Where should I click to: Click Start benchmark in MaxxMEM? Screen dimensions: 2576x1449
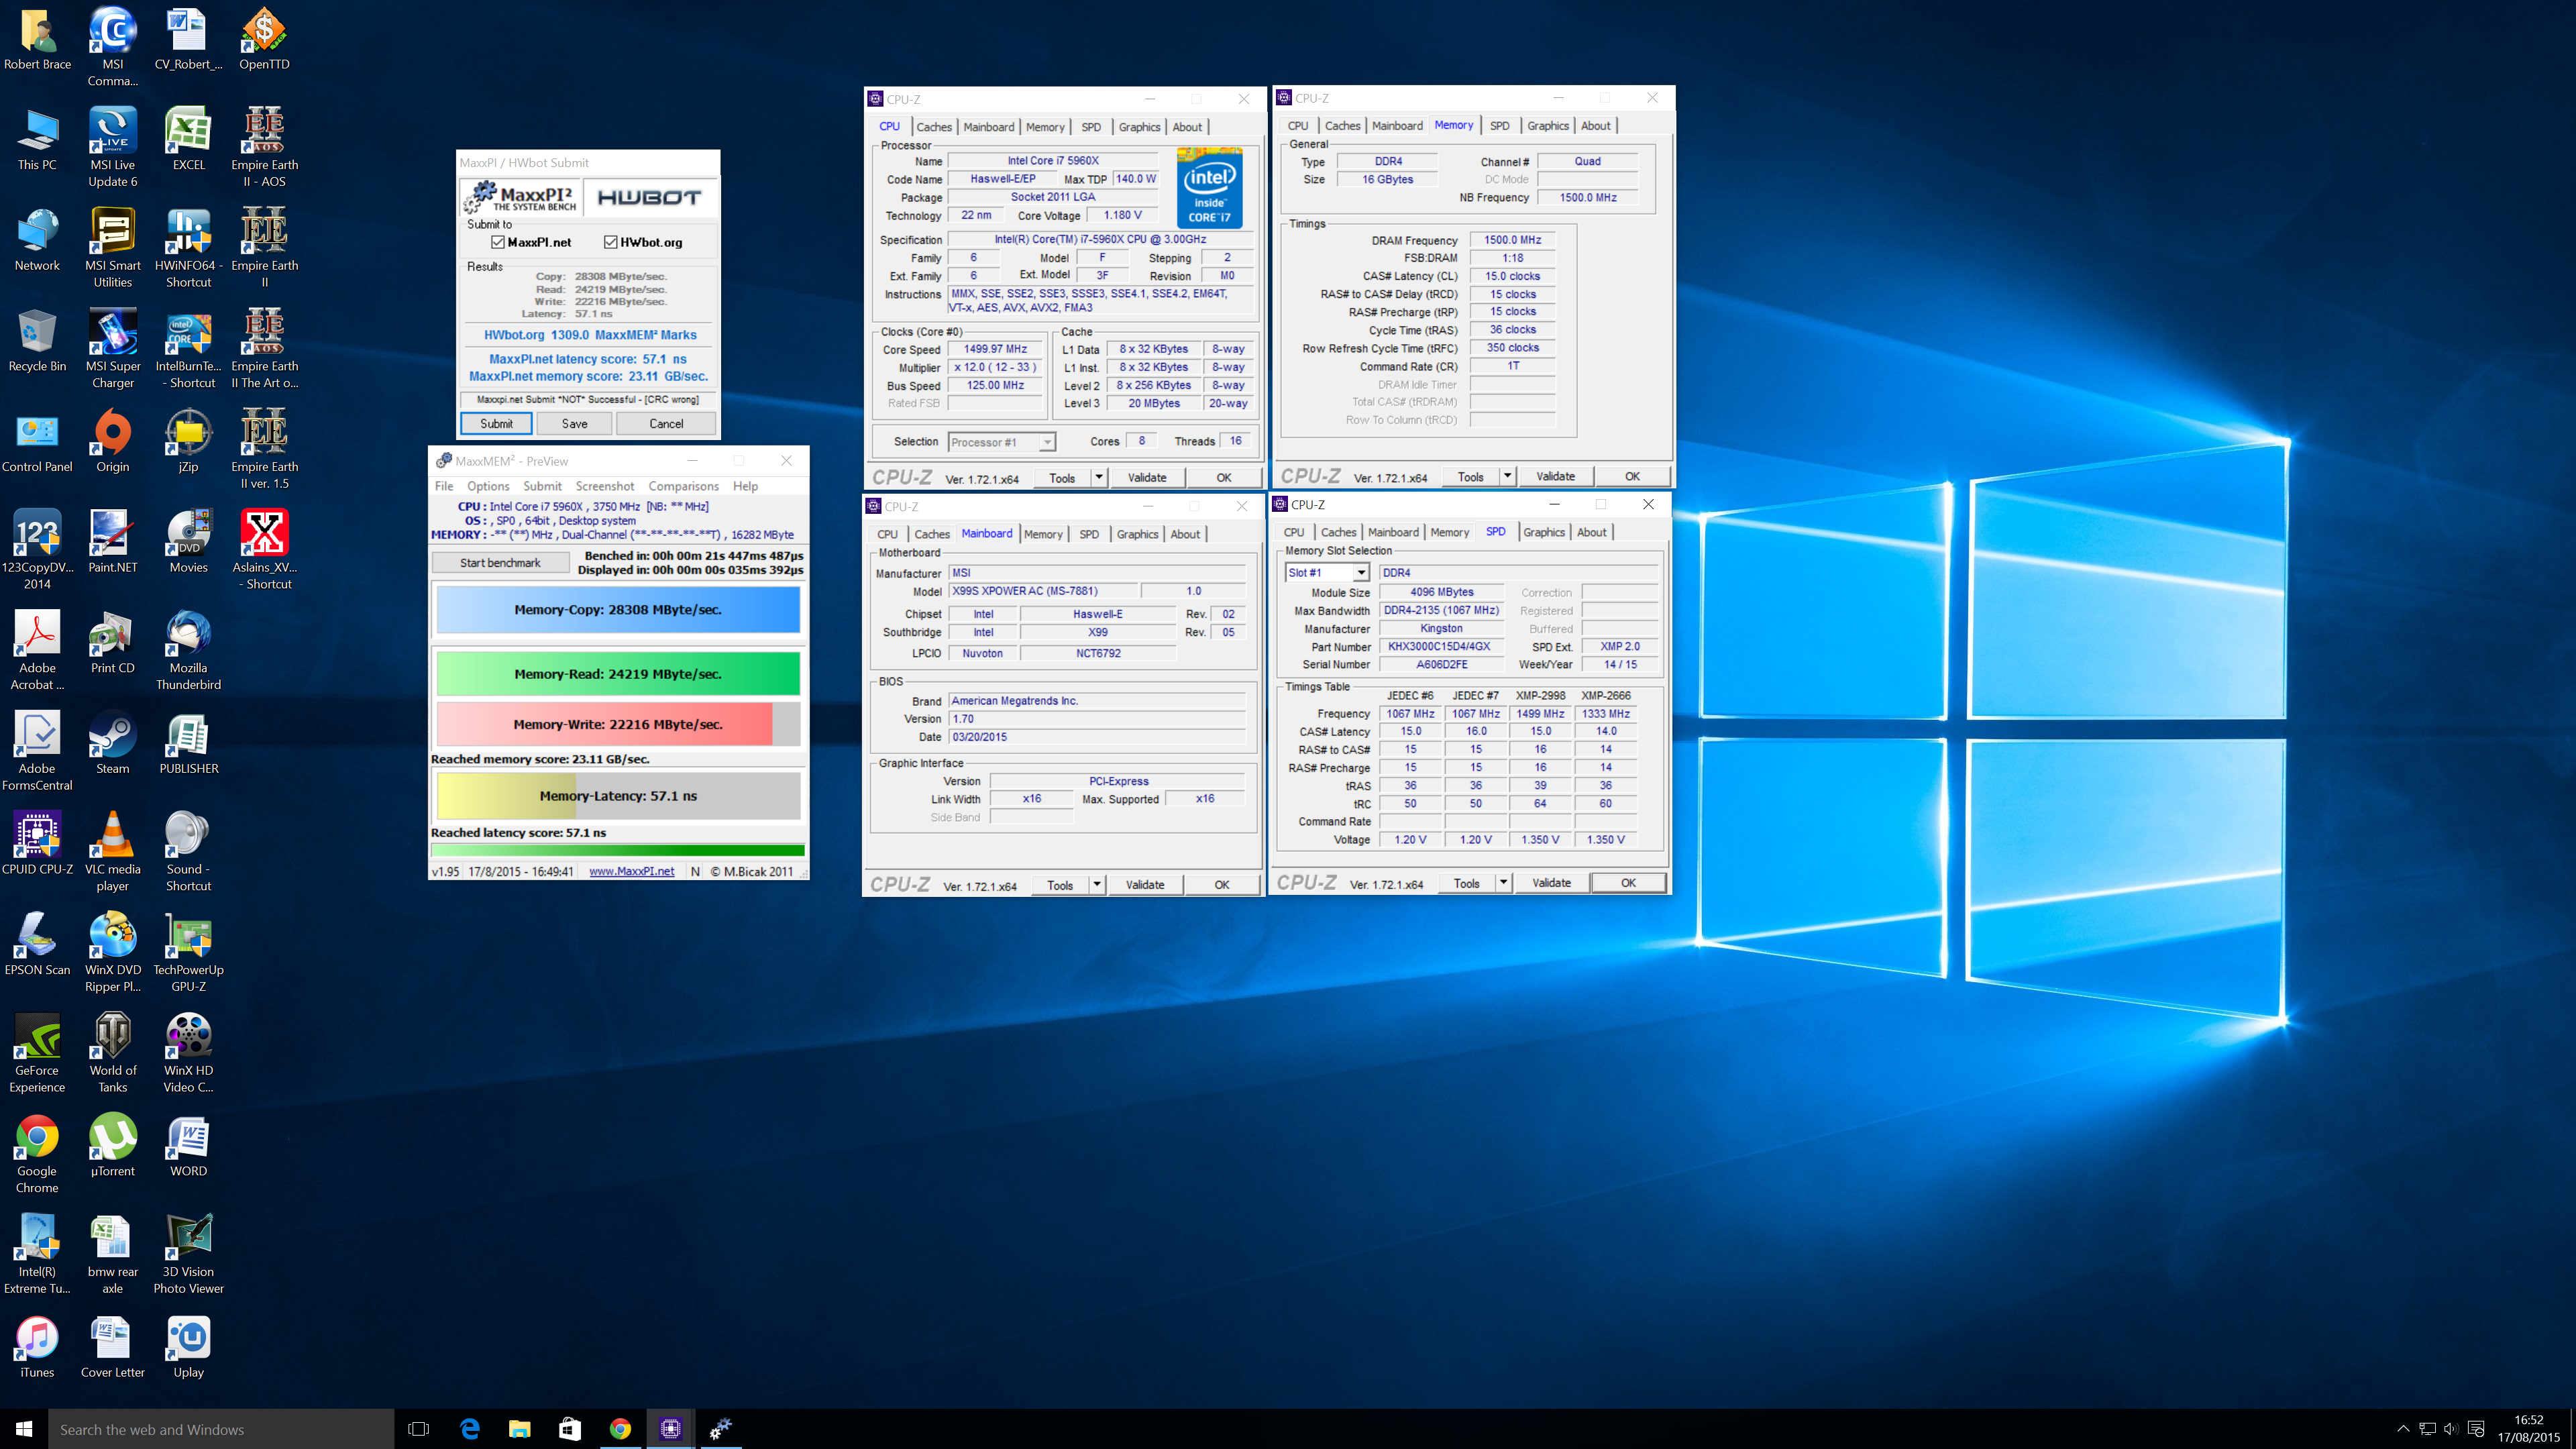coord(500,563)
